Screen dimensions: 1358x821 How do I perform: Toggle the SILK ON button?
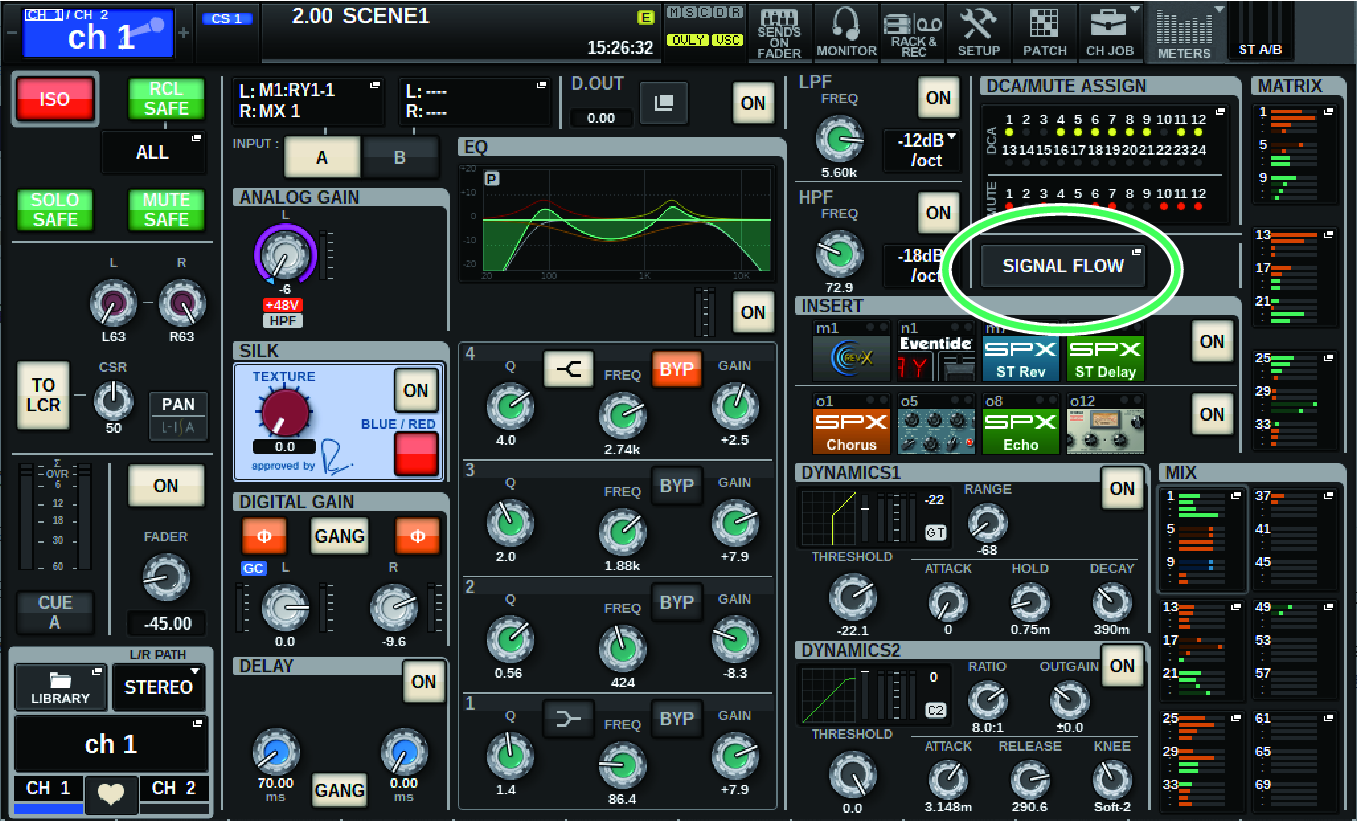click(x=416, y=390)
